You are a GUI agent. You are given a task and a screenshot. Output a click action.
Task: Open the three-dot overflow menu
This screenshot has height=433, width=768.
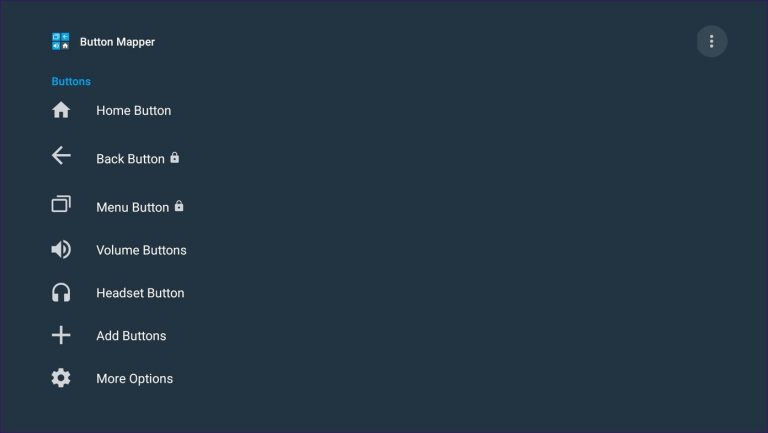point(712,41)
